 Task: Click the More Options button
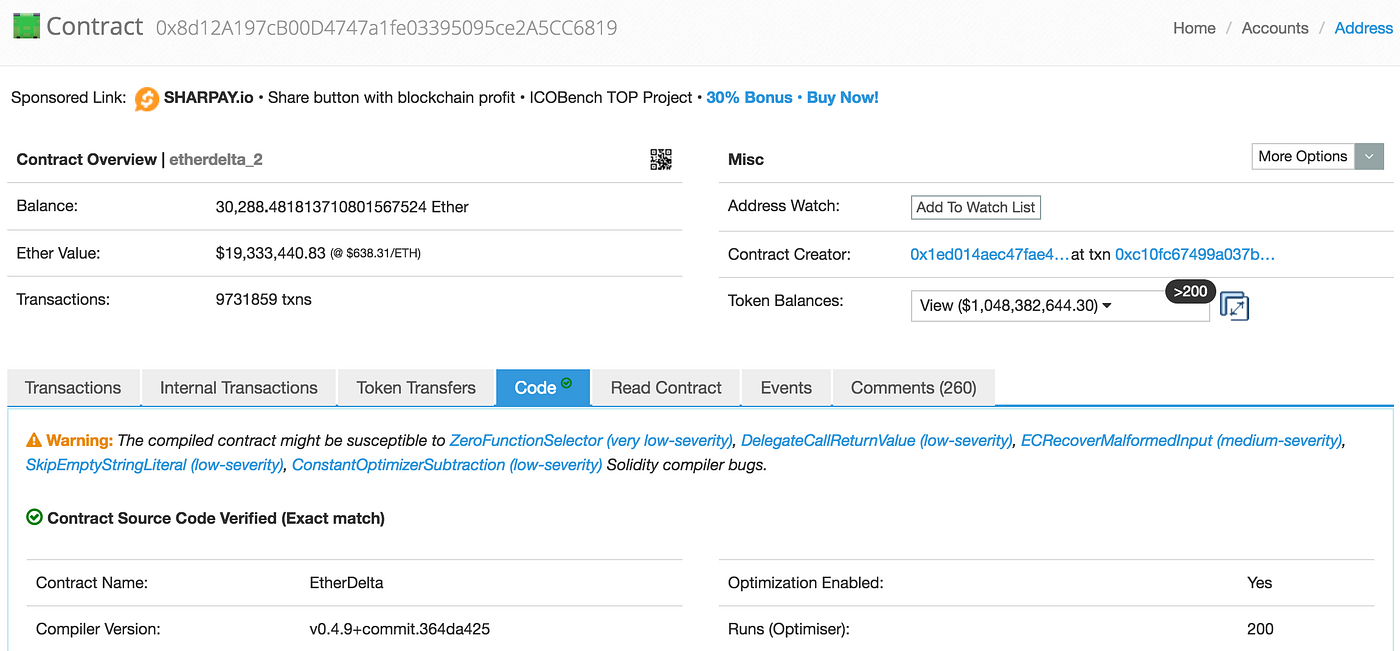coord(1303,156)
